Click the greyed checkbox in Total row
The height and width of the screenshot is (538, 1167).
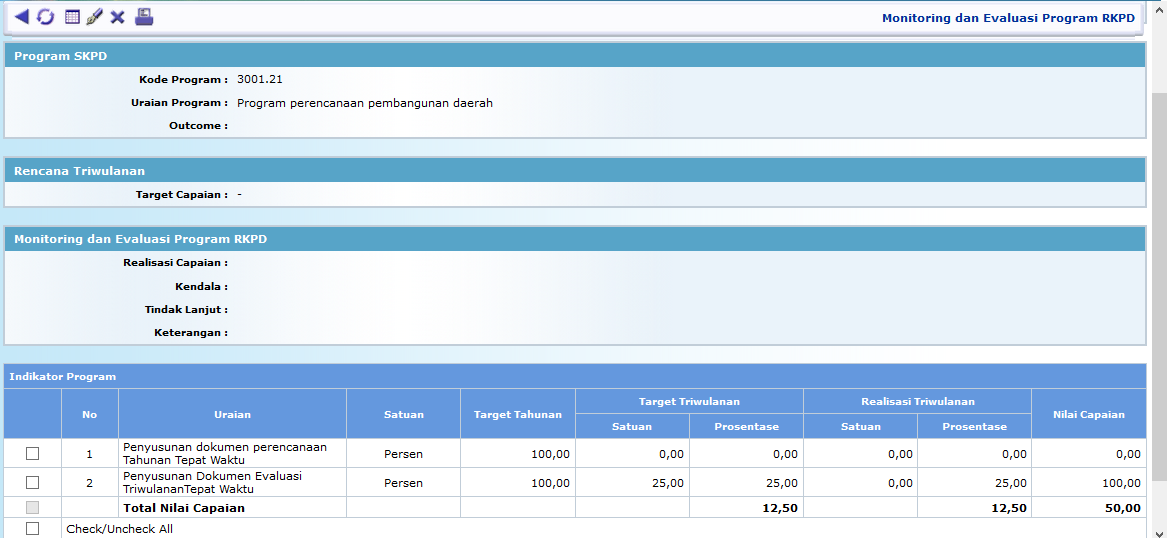[x=33, y=507]
